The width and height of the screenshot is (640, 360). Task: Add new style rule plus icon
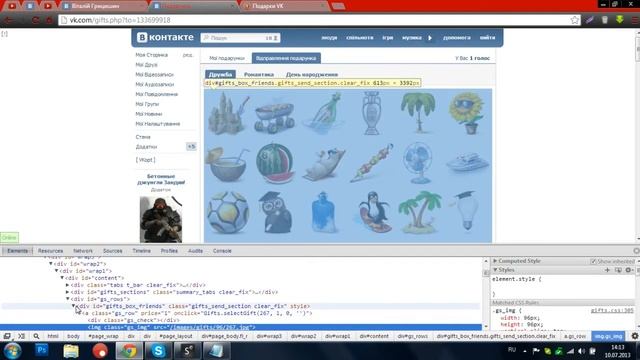click(x=607, y=270)
